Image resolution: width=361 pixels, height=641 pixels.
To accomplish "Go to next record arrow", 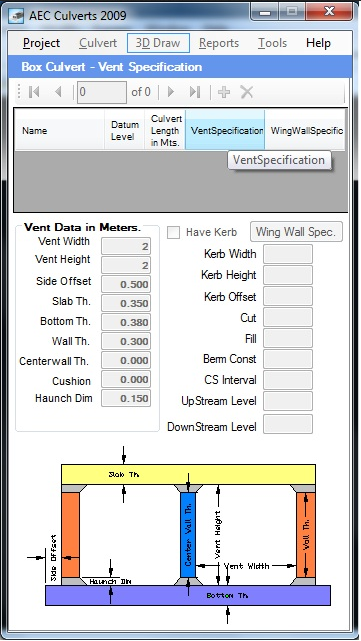I will [171, 92].
